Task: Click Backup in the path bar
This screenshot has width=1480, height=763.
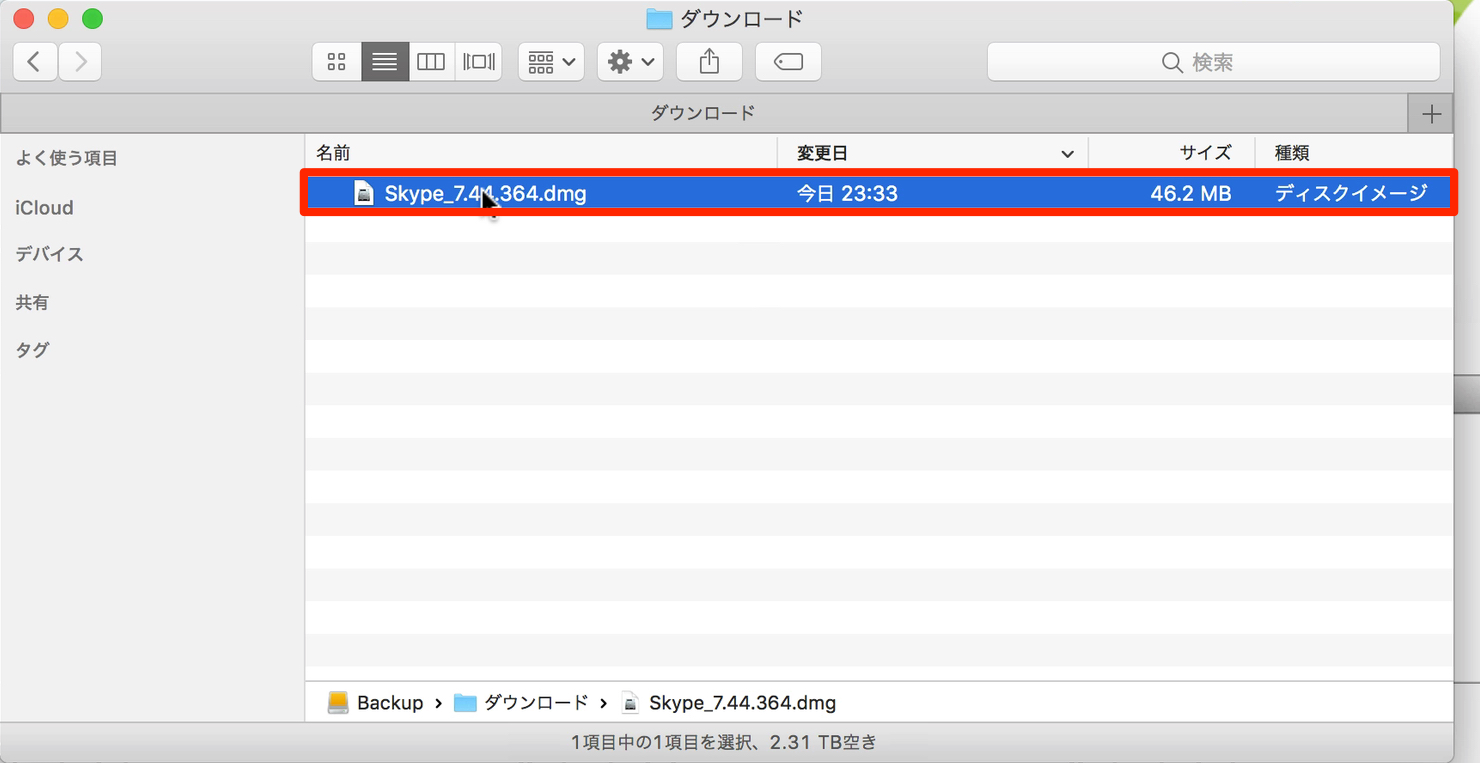Action: pos(390,703)
